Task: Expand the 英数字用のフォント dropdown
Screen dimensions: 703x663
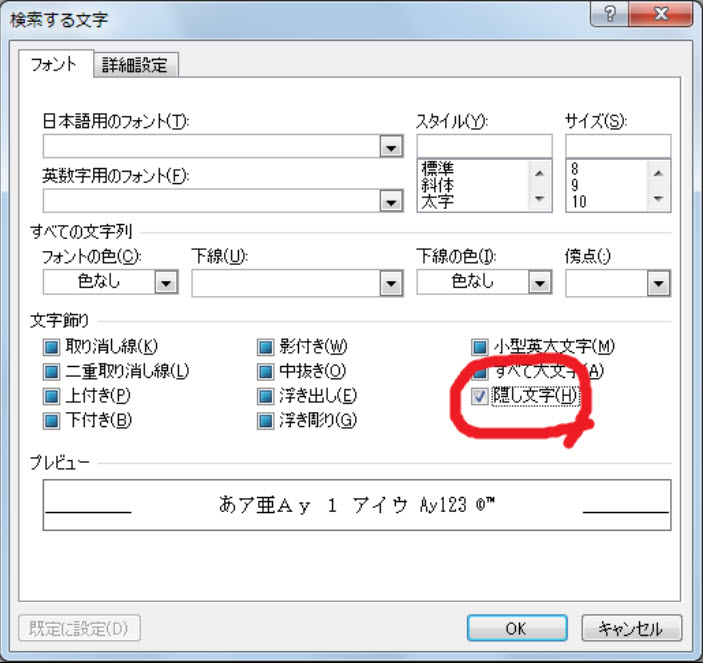Action: [391, 201]
